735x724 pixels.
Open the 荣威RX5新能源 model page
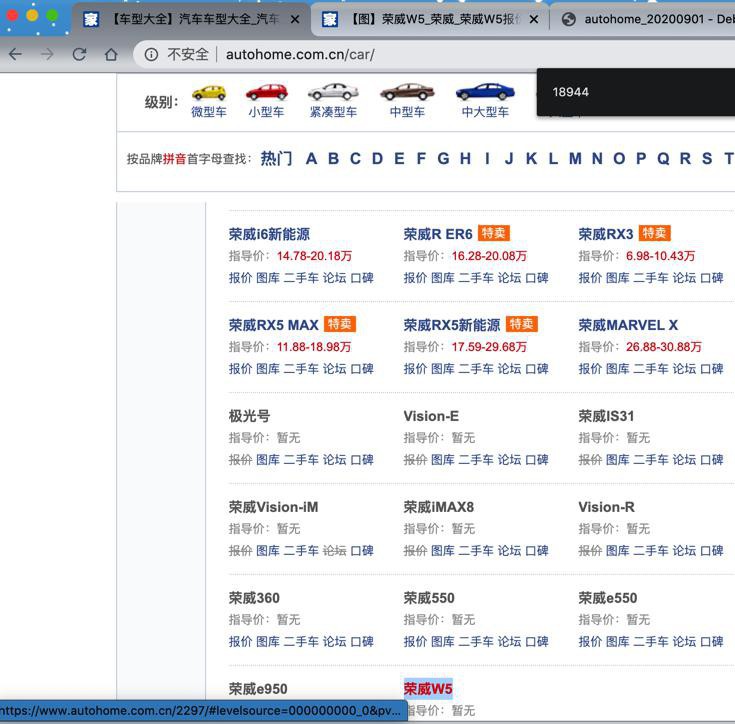[452, 325]
